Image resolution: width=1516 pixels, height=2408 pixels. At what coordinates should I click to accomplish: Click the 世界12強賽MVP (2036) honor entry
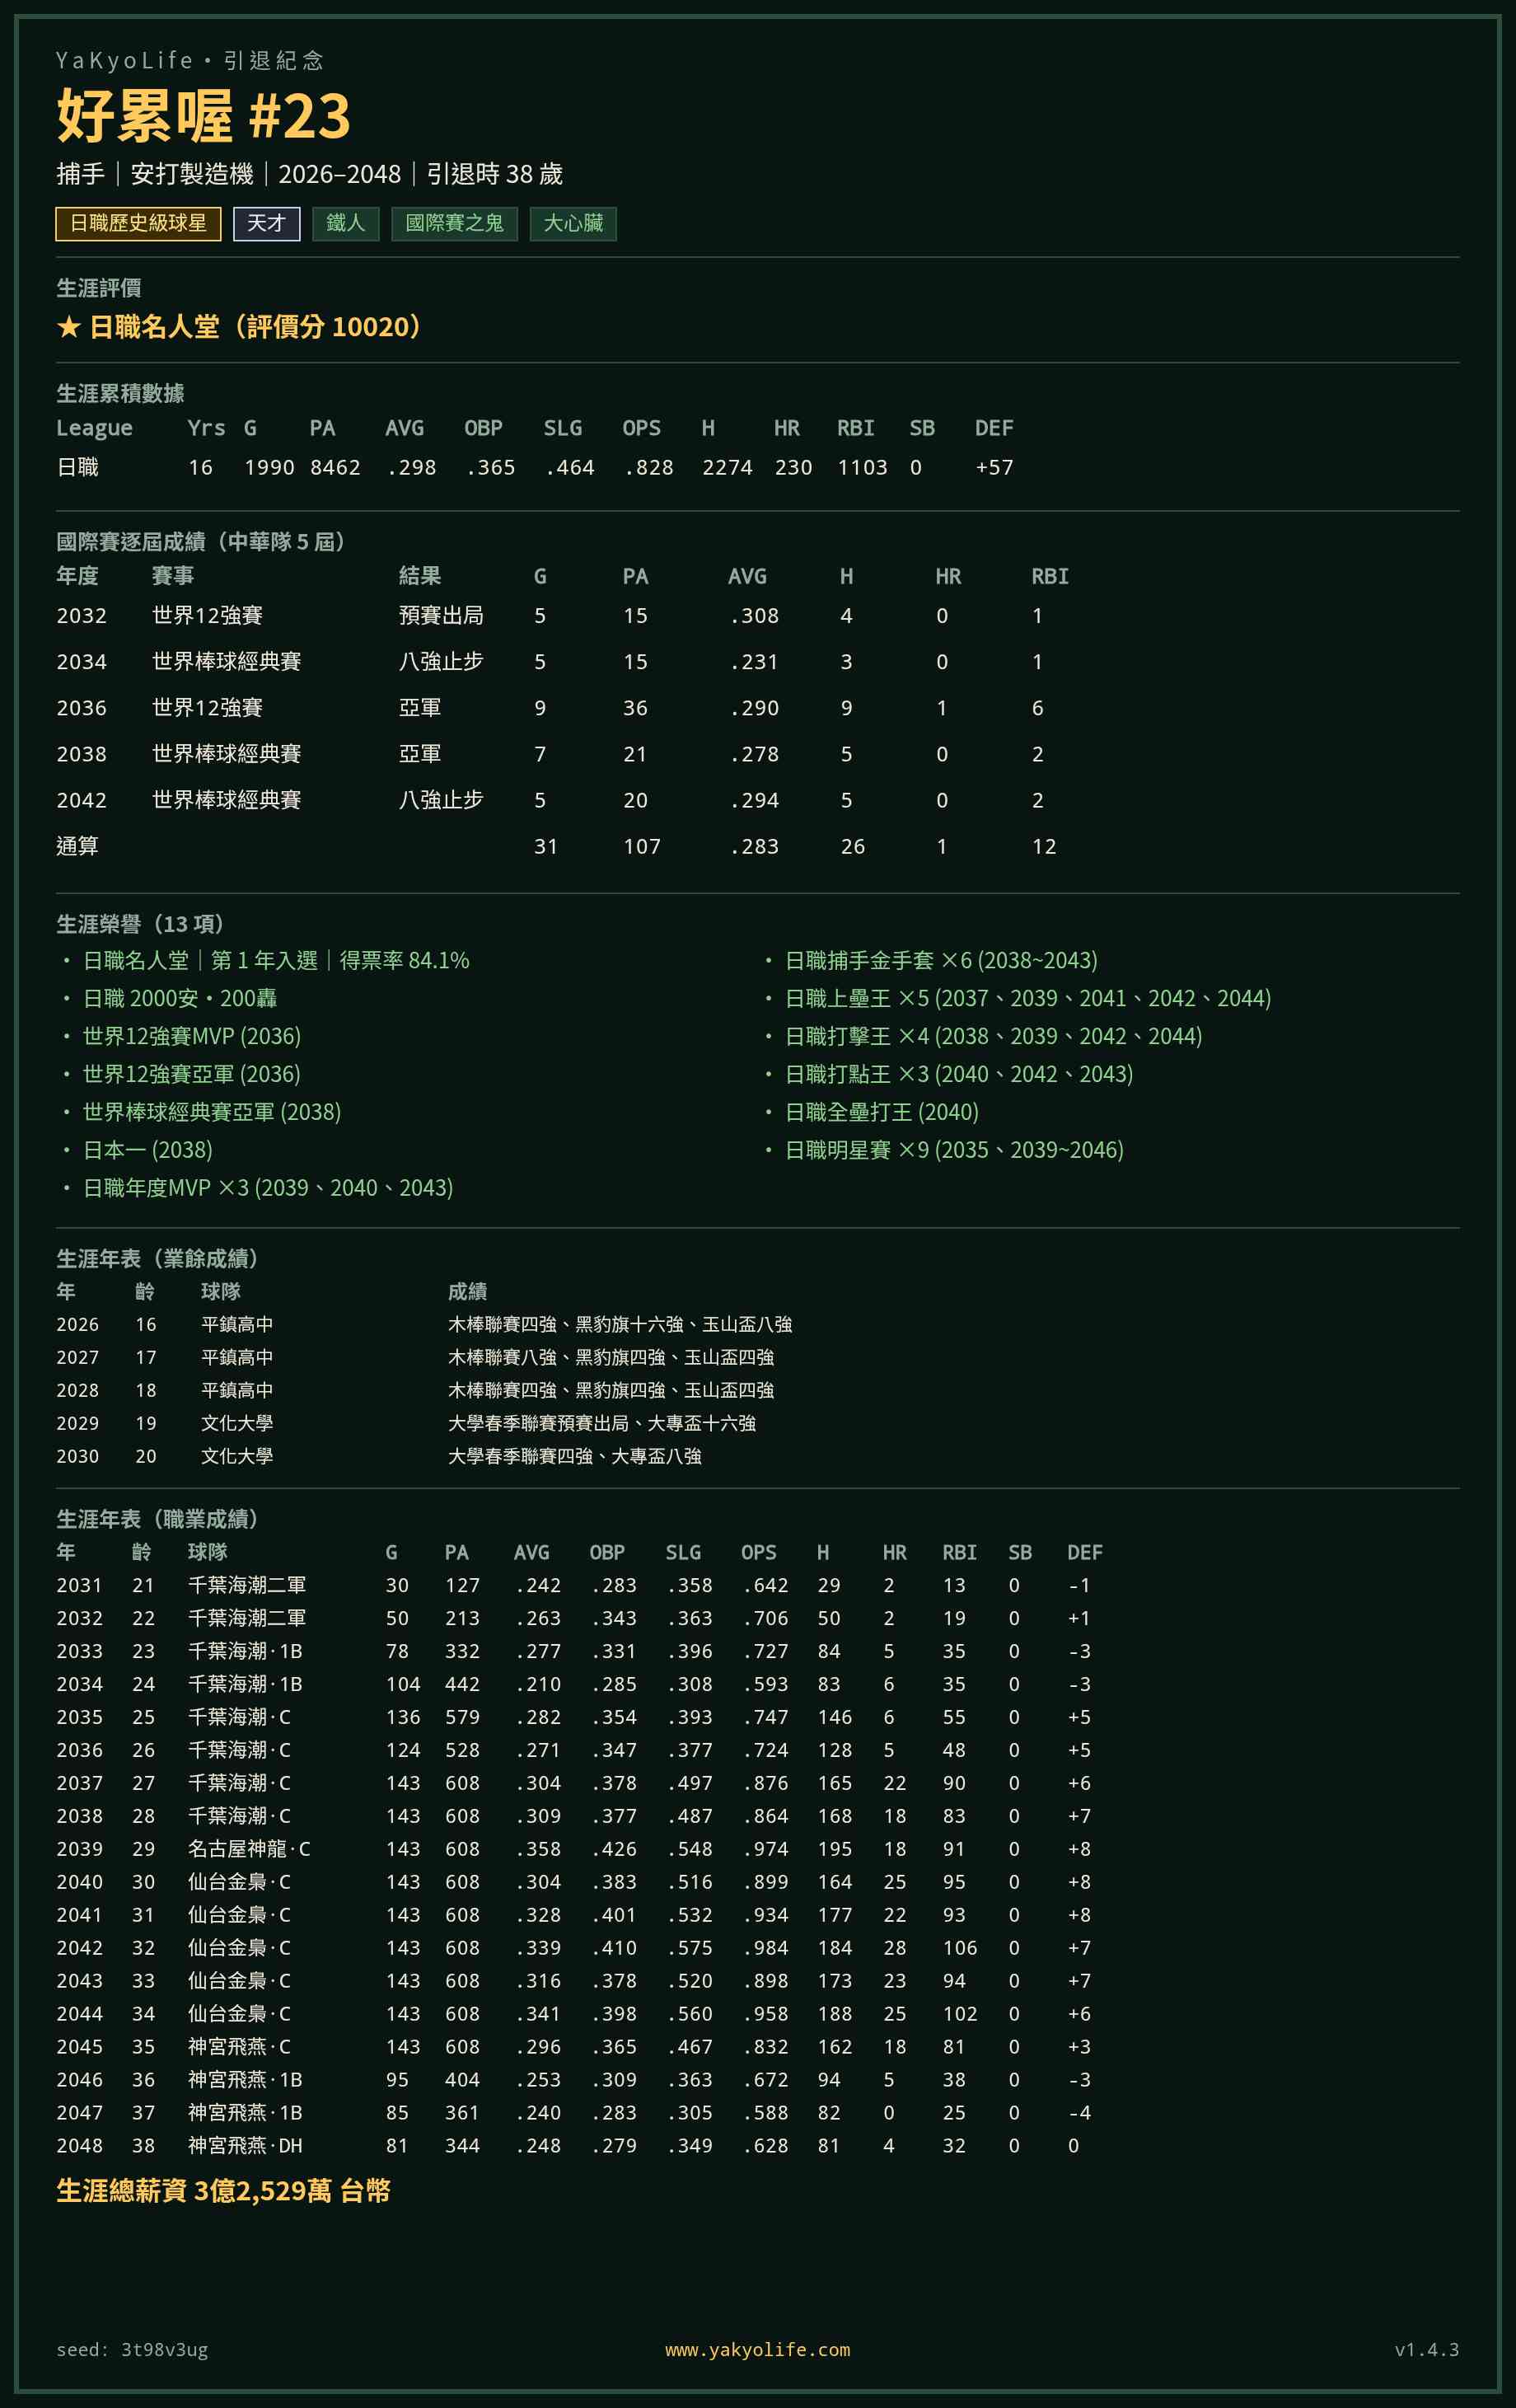[192, 1036]
